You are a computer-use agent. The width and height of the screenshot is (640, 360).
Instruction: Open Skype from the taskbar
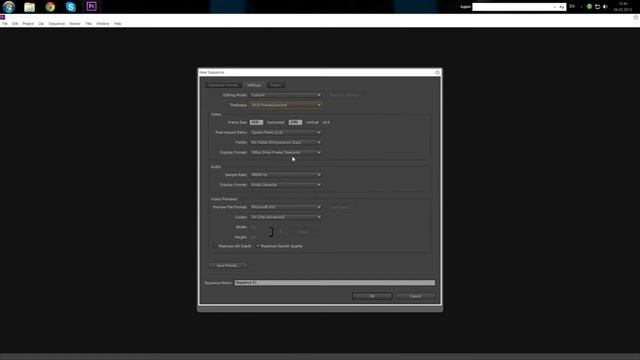pyautogui.click(x=71, y=7)
